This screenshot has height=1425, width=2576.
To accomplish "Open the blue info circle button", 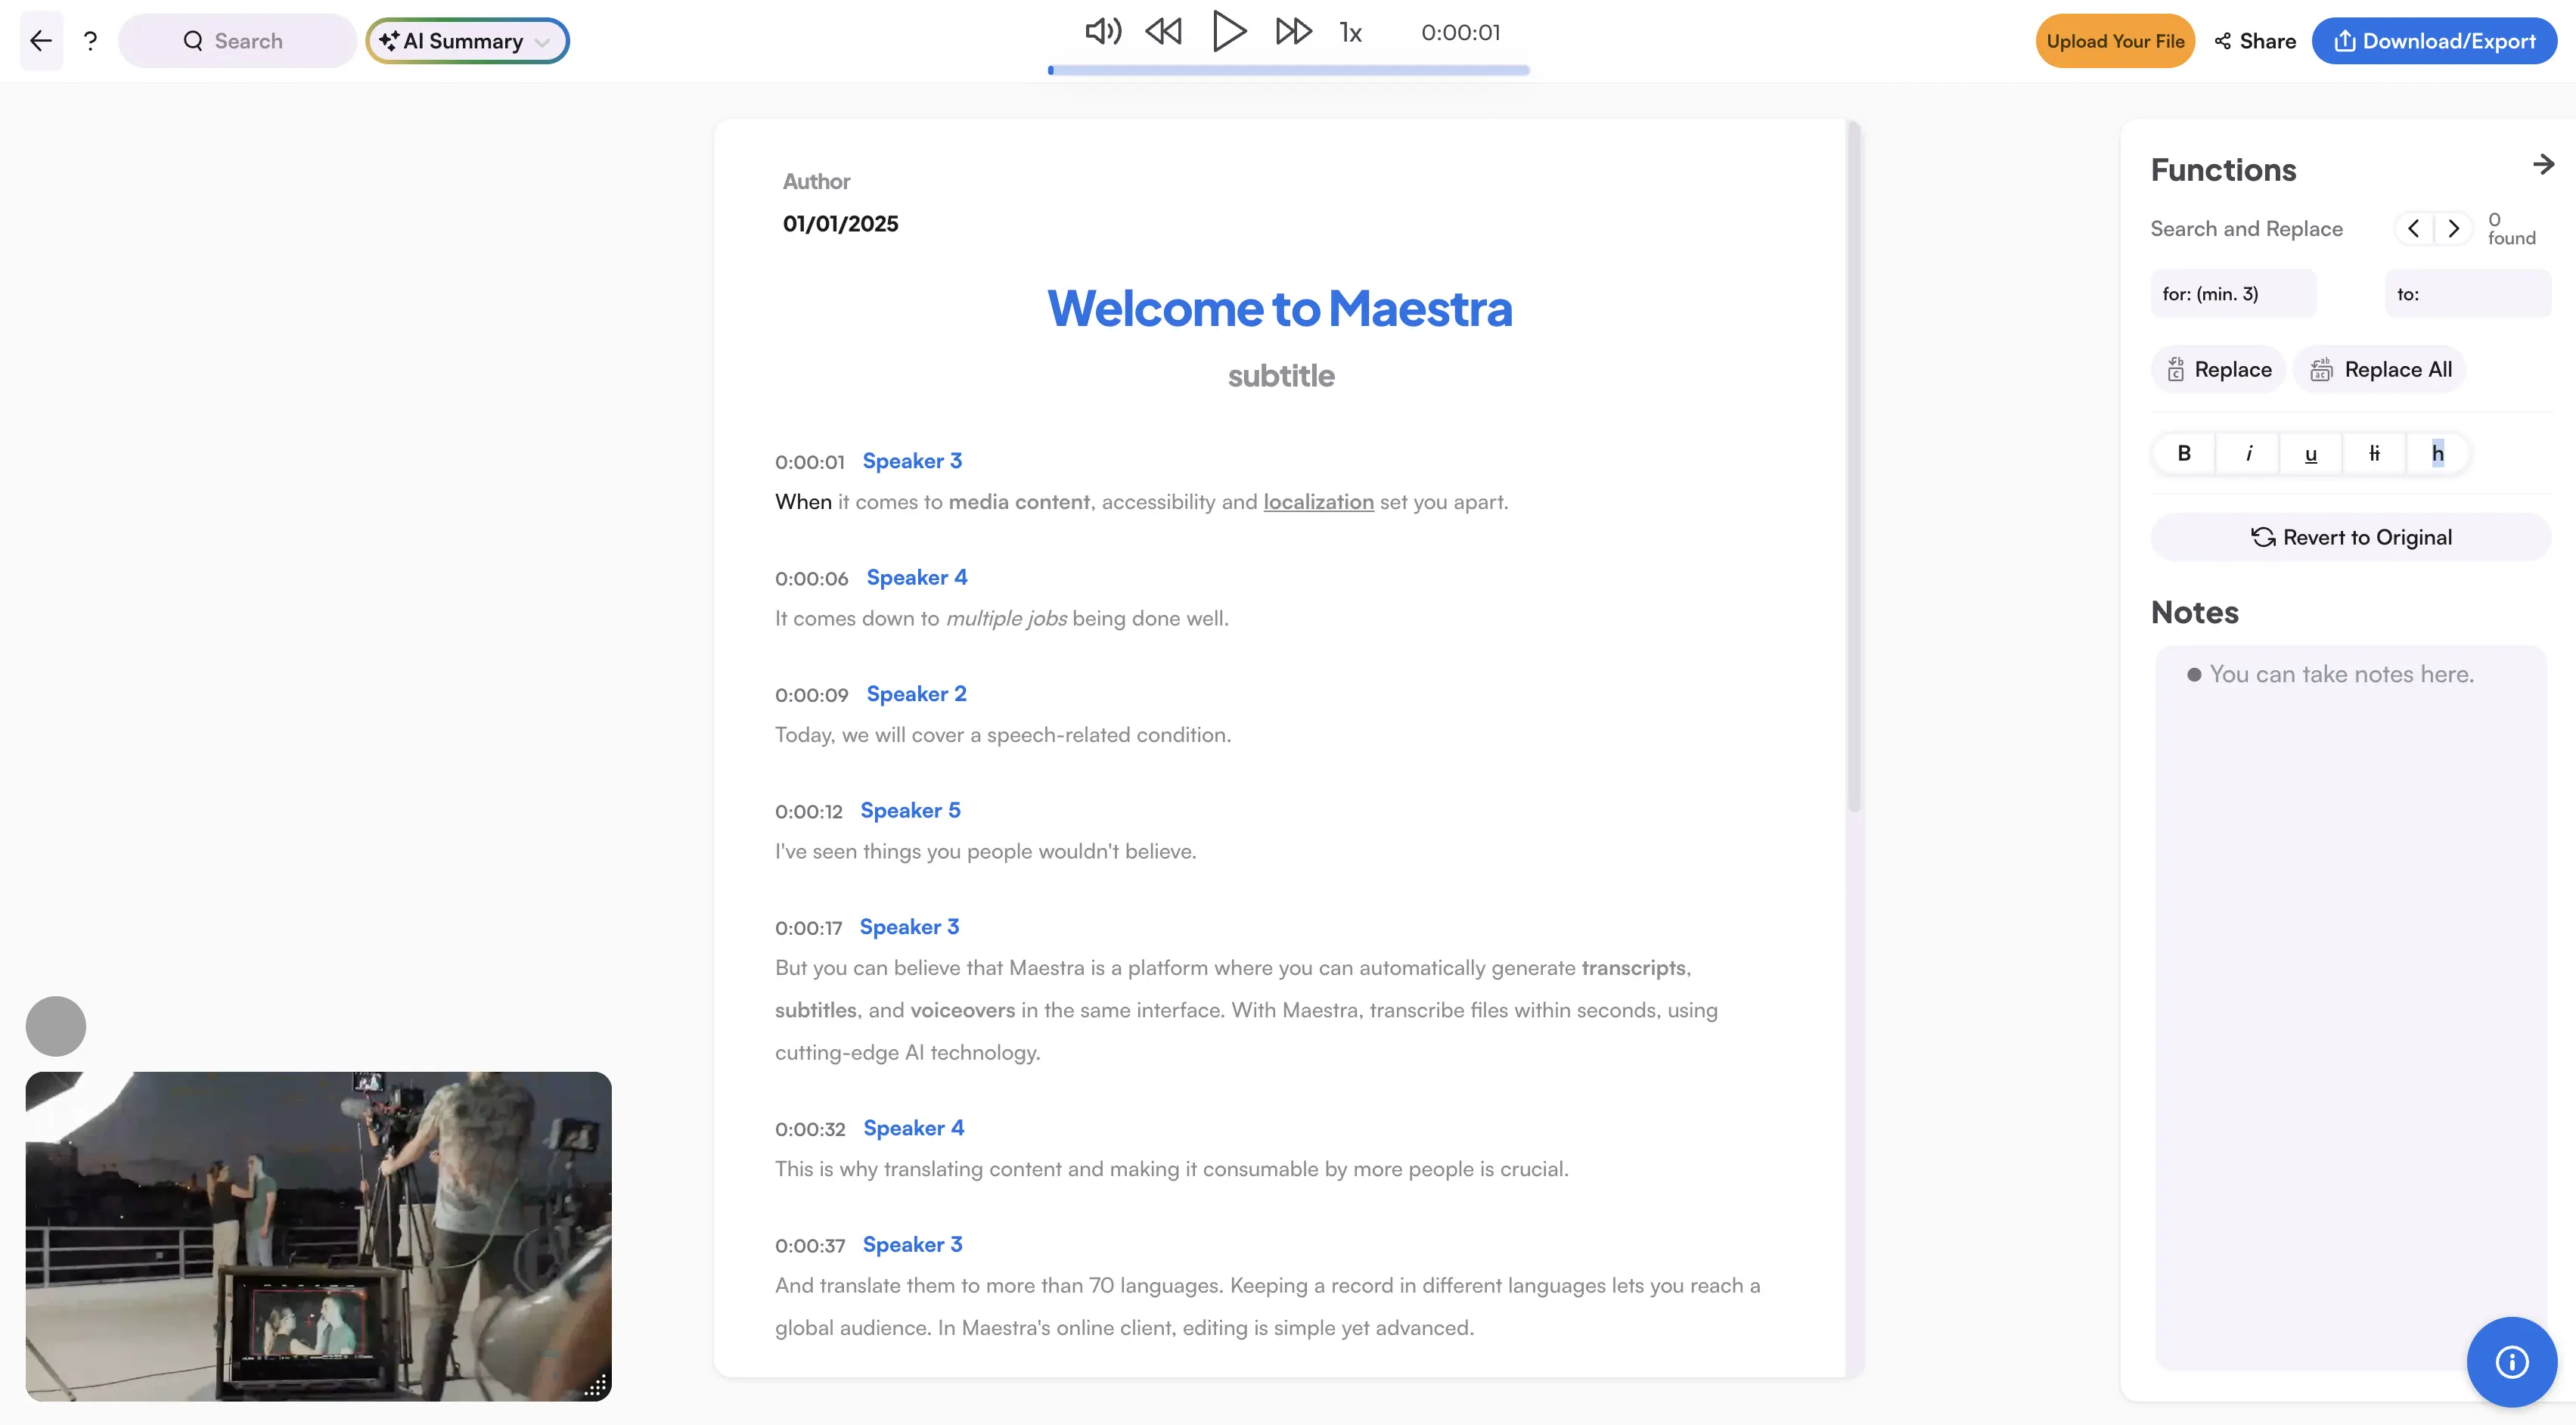I will coord(2511,1361).
